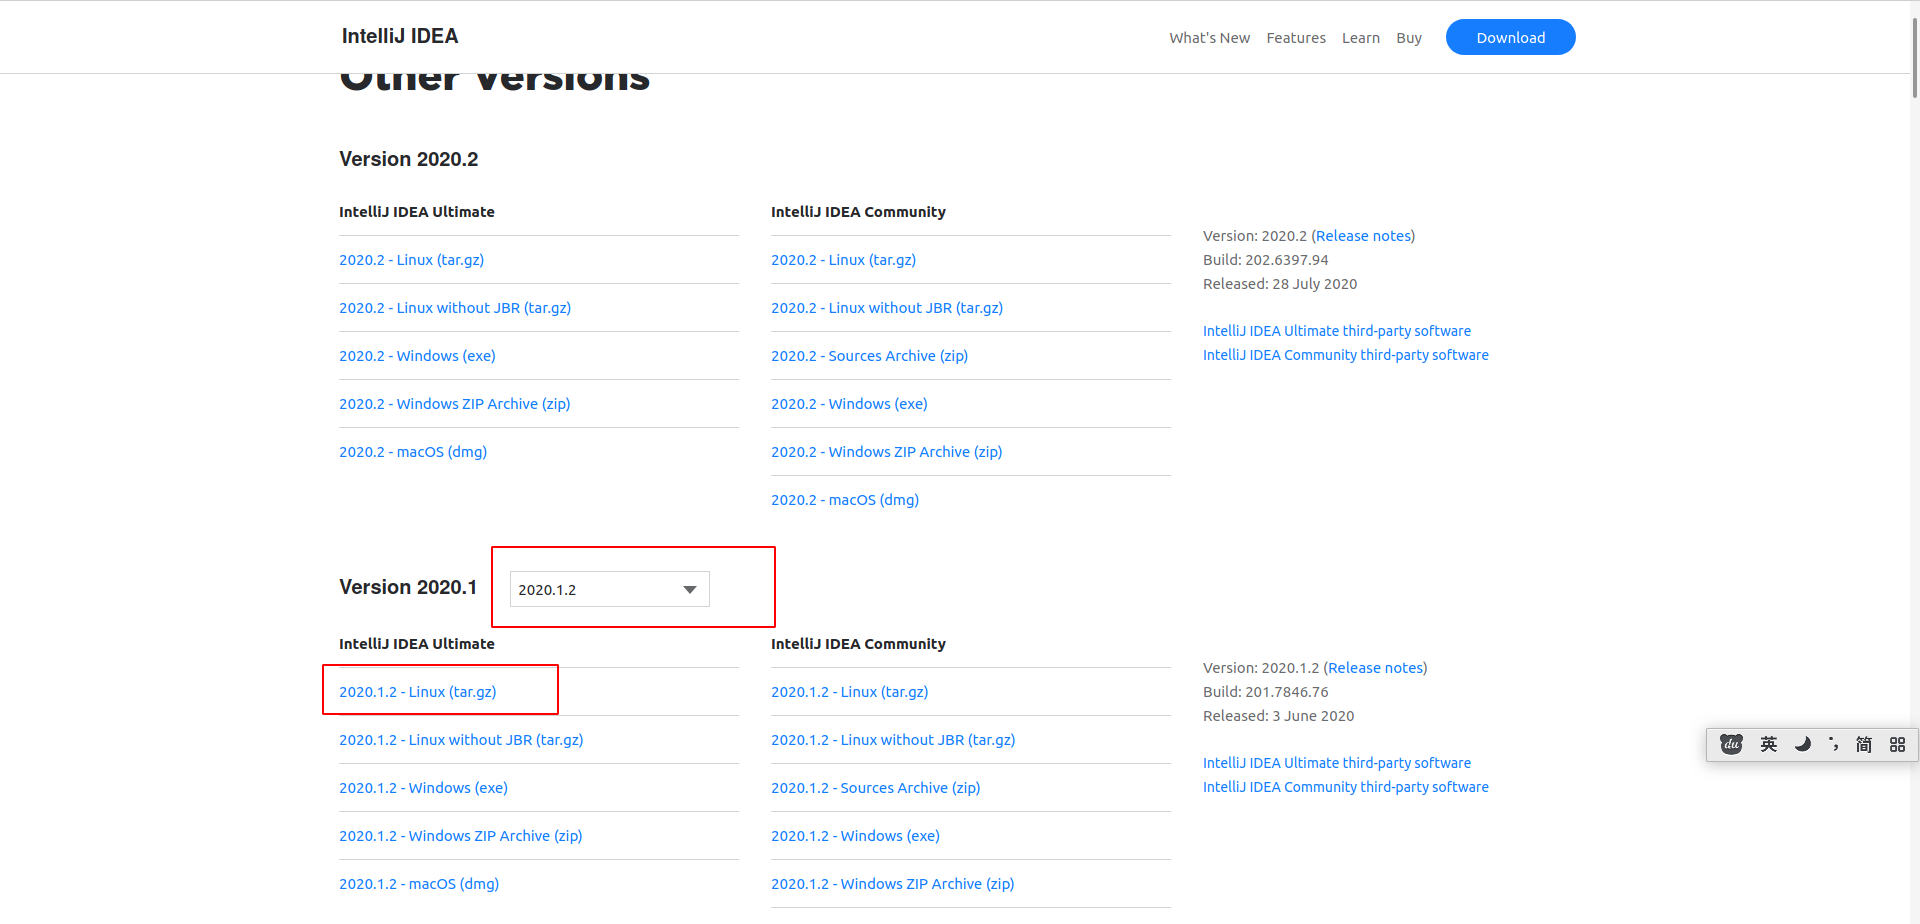Click Build: 202.6397.94 text
The height and width of the screenshot is (924, 1920).
(1265, 260)
